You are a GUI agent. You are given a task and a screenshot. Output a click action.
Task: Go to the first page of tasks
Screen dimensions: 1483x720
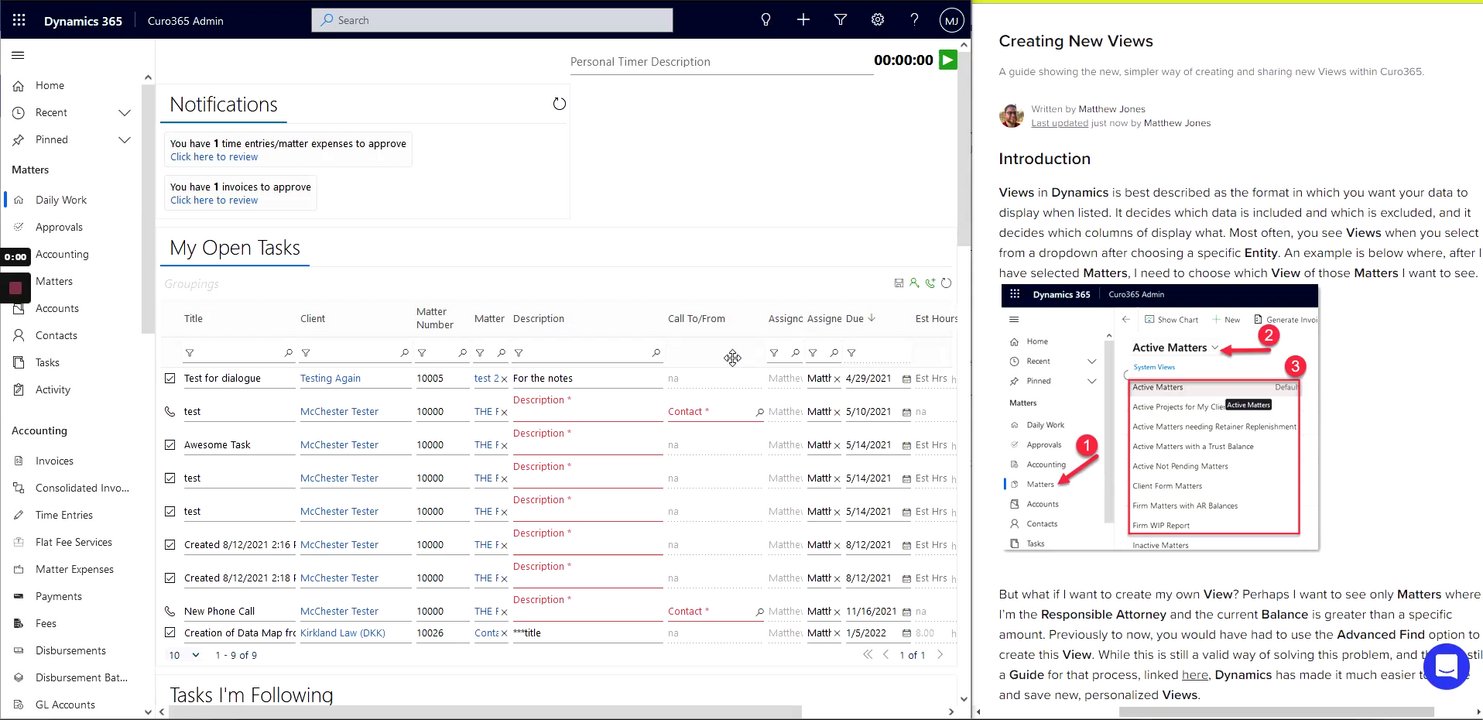[868, 655]
